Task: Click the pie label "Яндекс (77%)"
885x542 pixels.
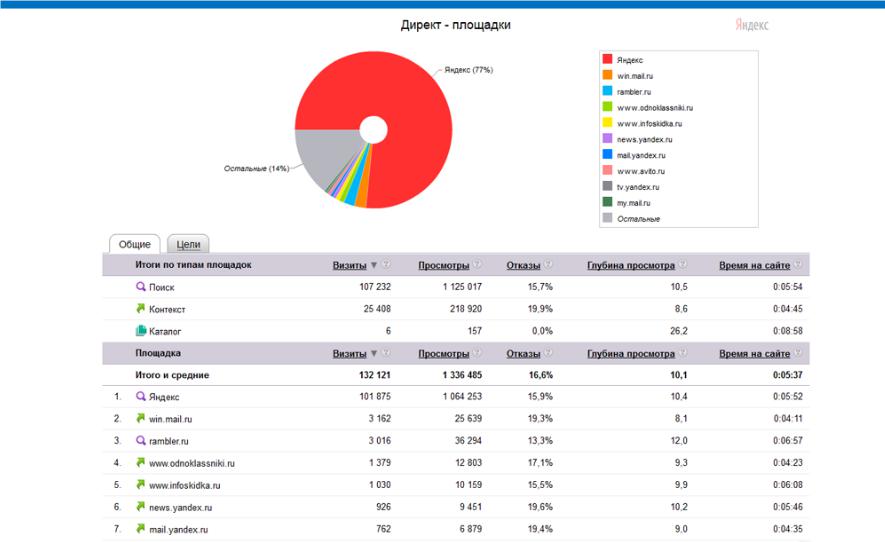Action: [468, 70]
